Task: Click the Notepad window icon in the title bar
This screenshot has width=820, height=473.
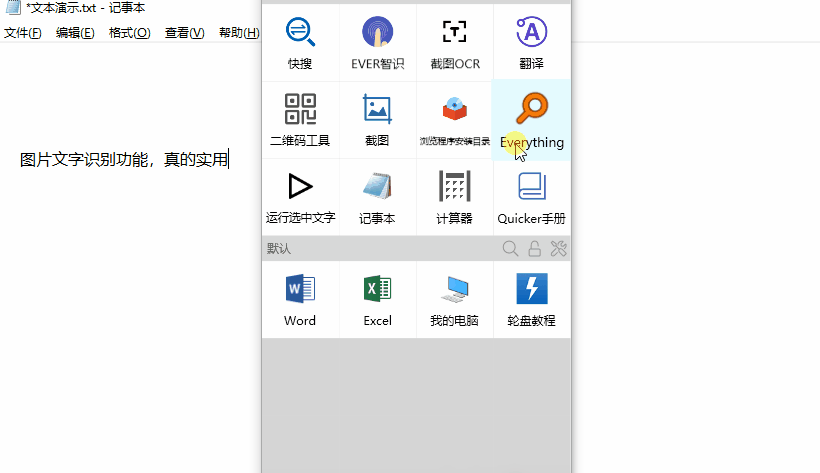Action: 13,7
